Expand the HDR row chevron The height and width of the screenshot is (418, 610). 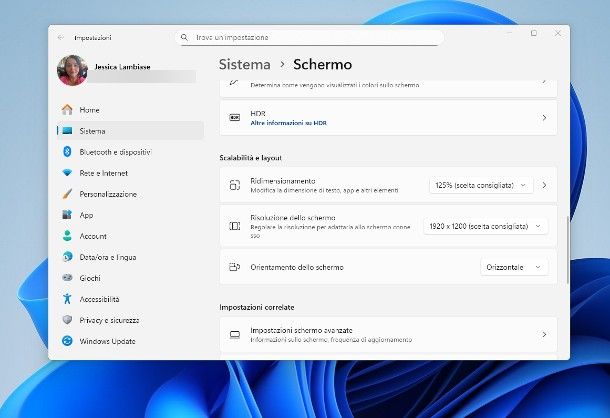click(544, 118)
